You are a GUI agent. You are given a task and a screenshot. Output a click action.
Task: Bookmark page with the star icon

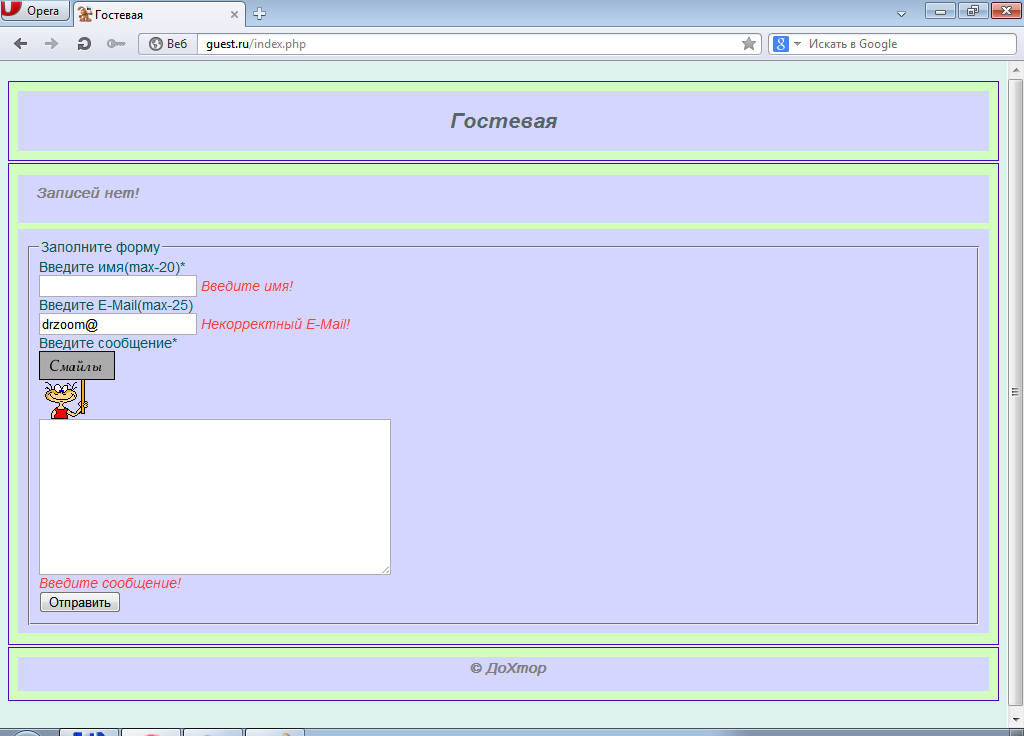[749, 44]
